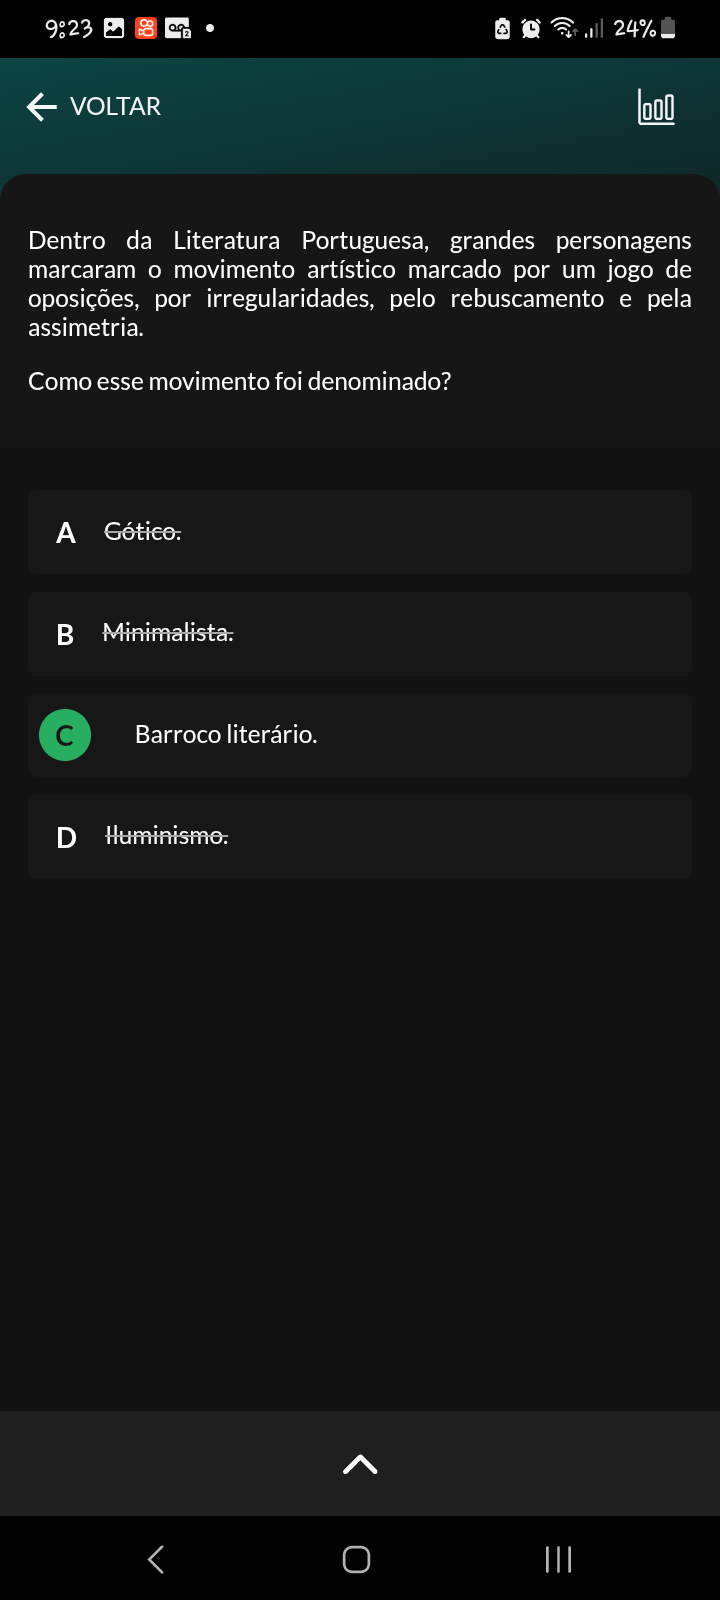
Task: Tap the alarm clock status icon
Action: [531, 29]
